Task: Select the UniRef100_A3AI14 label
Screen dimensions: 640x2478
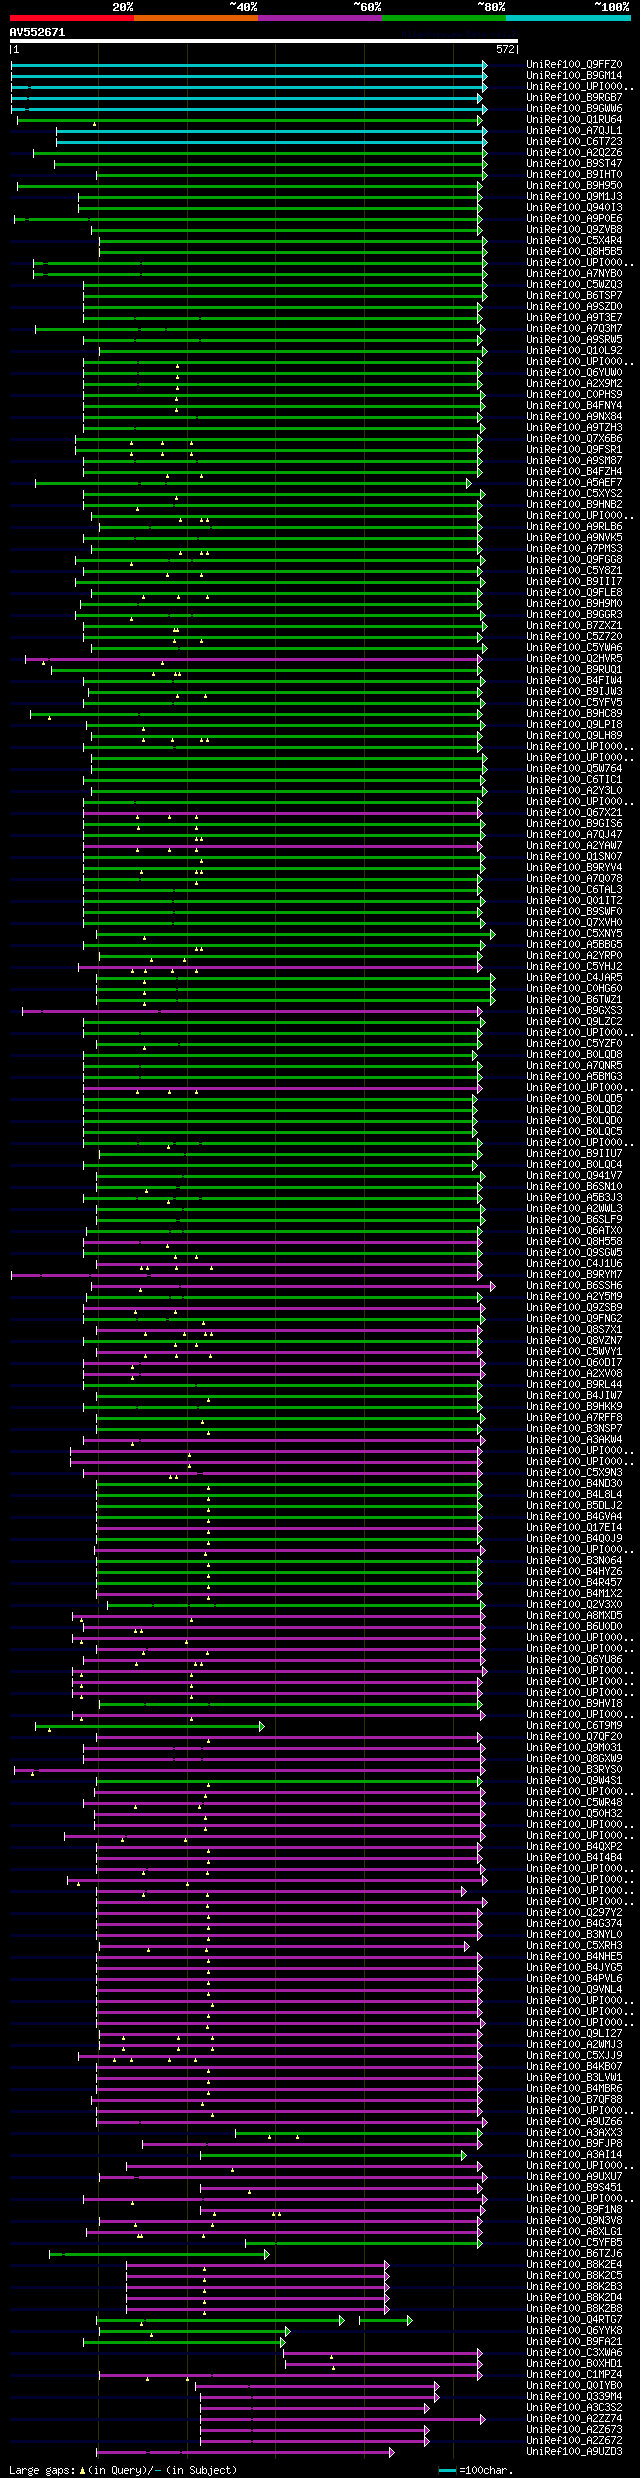Action: click(574, 2155)
